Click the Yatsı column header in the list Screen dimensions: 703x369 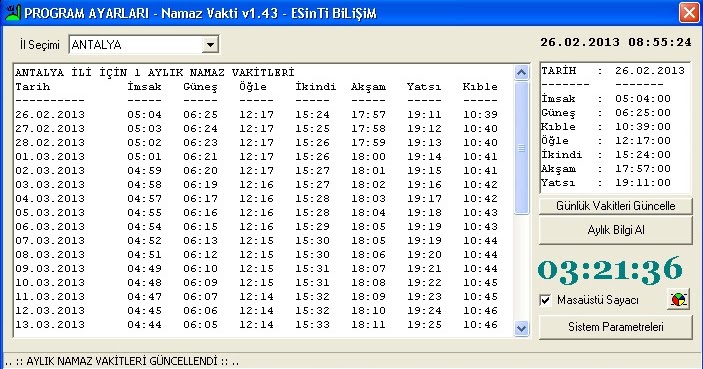click(x=424, y=87)
